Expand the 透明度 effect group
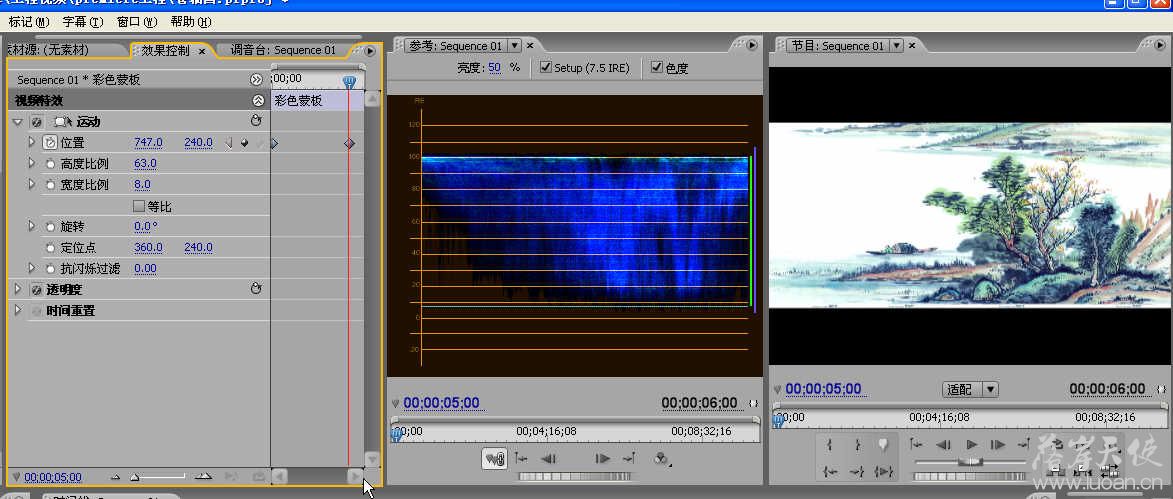 click(18, 288)
